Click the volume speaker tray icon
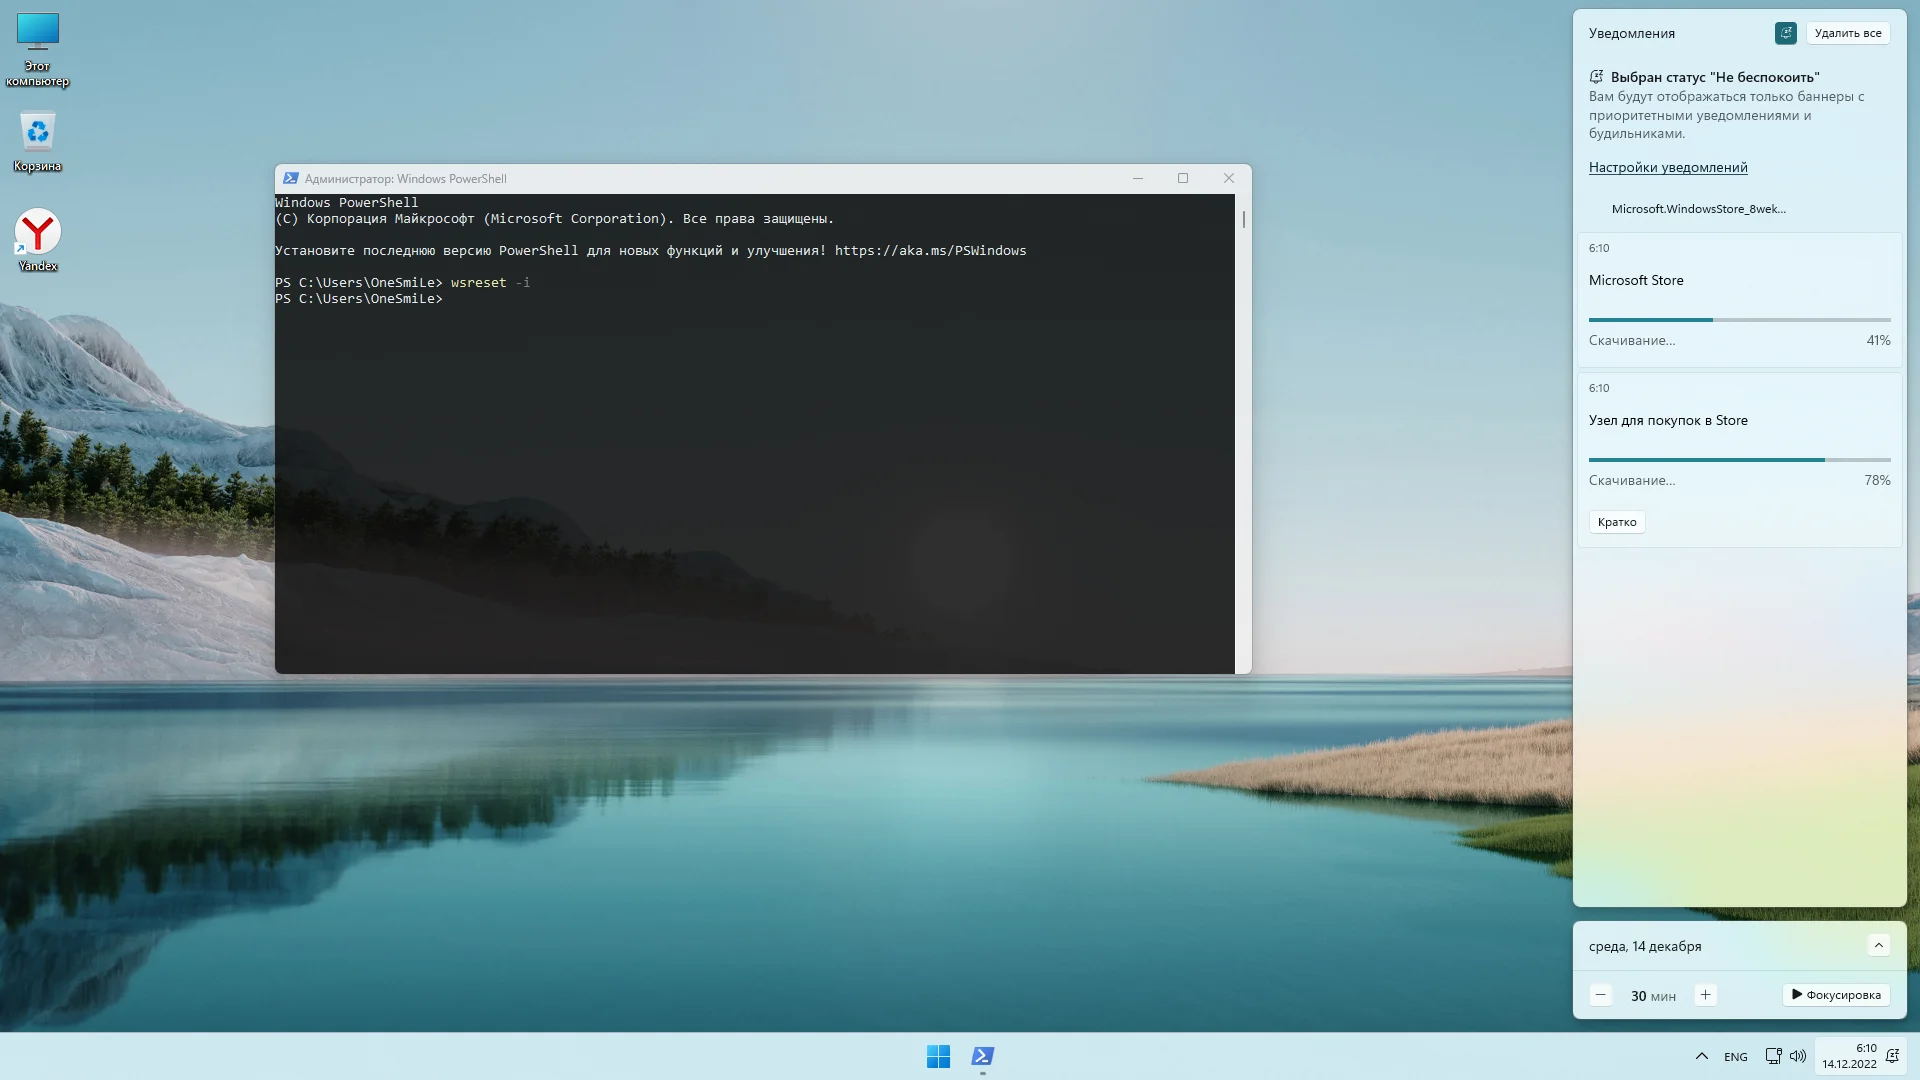Viewport: 1920px width, 1080px height. point(1798,1056)
